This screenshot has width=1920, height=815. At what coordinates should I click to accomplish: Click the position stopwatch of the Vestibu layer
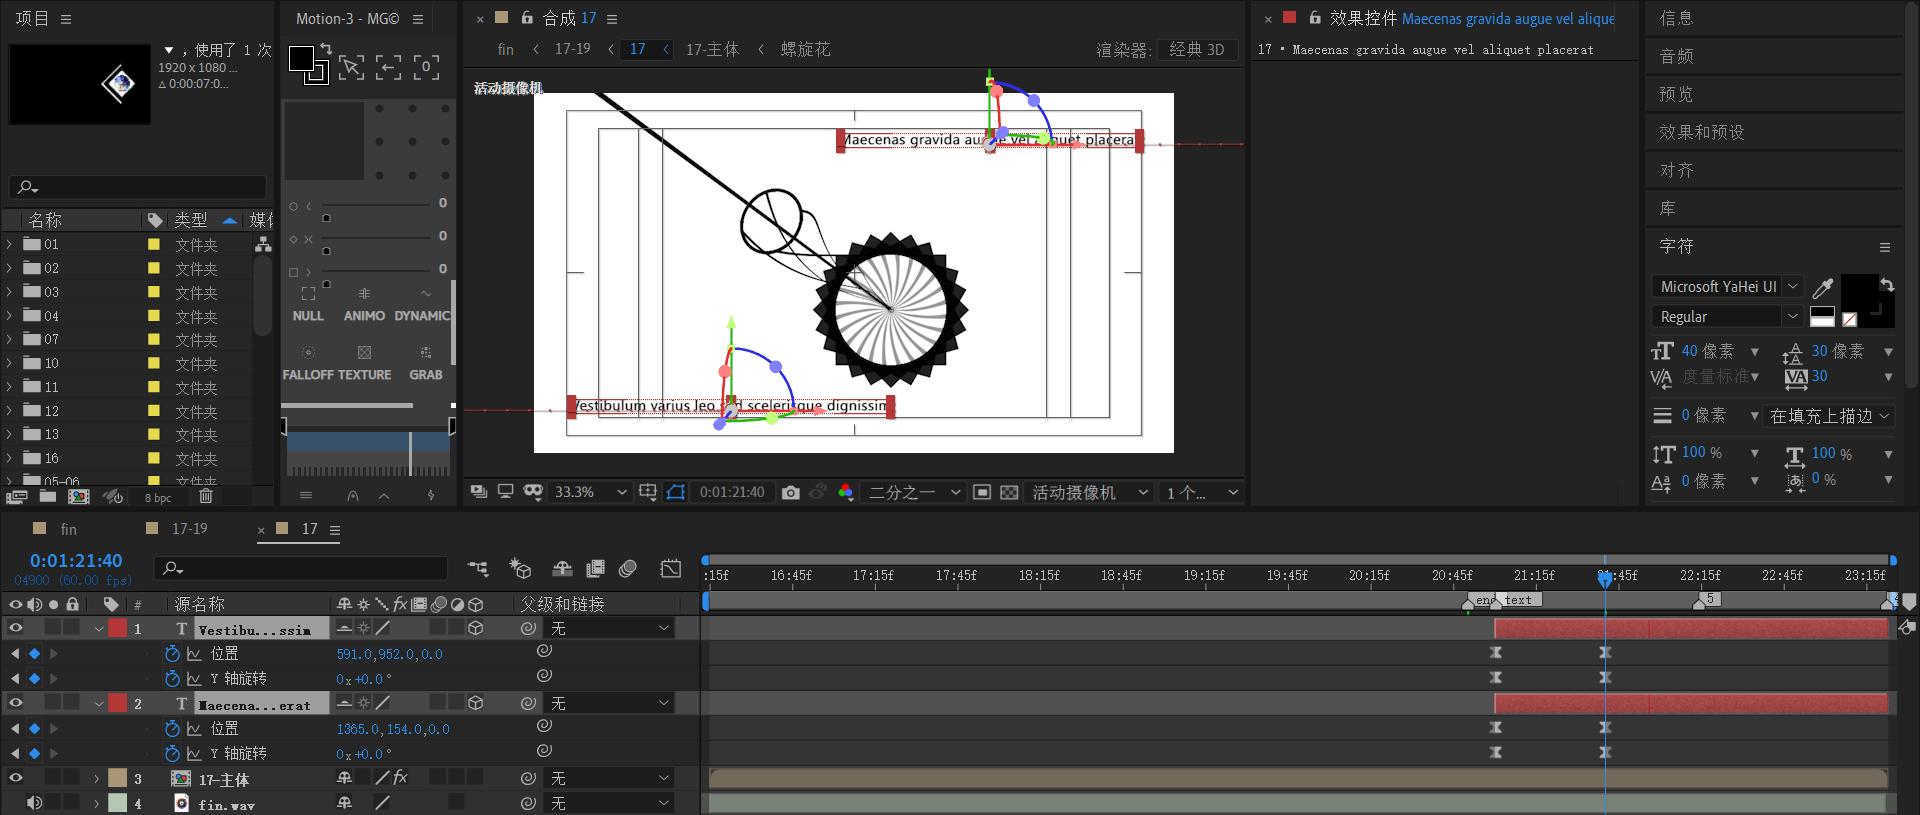(x=172, y=654)
